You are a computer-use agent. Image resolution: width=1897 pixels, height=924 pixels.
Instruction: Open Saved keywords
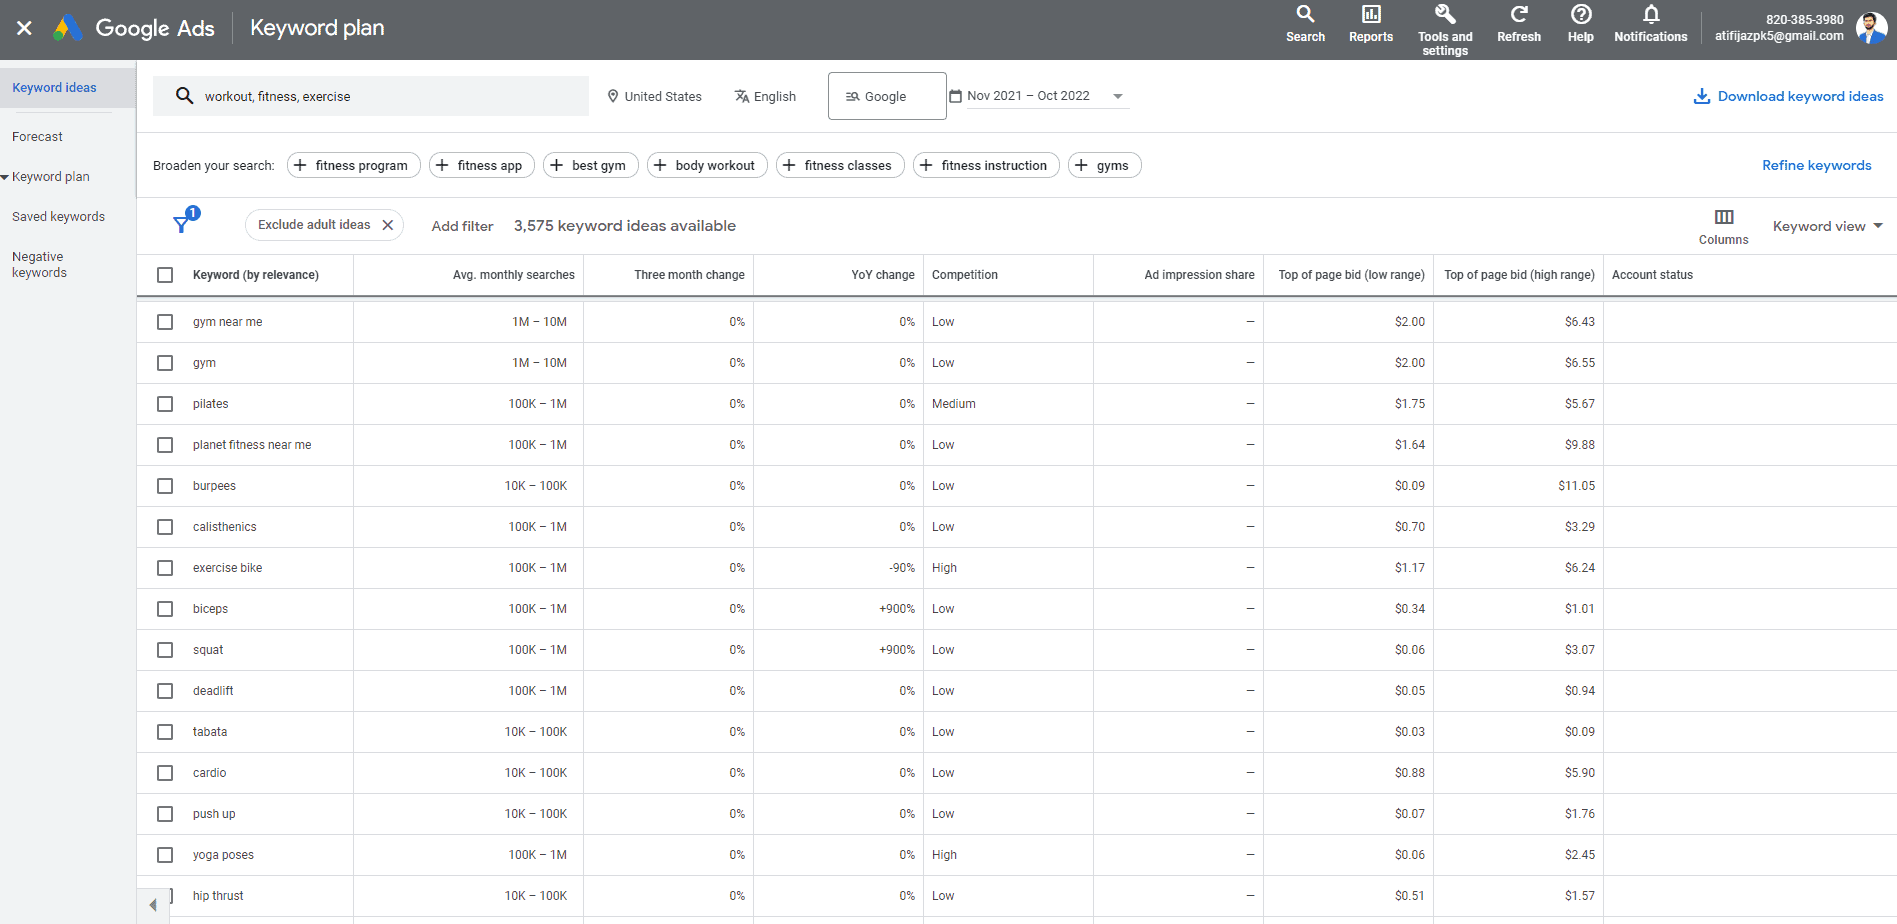tap(58, 216)
